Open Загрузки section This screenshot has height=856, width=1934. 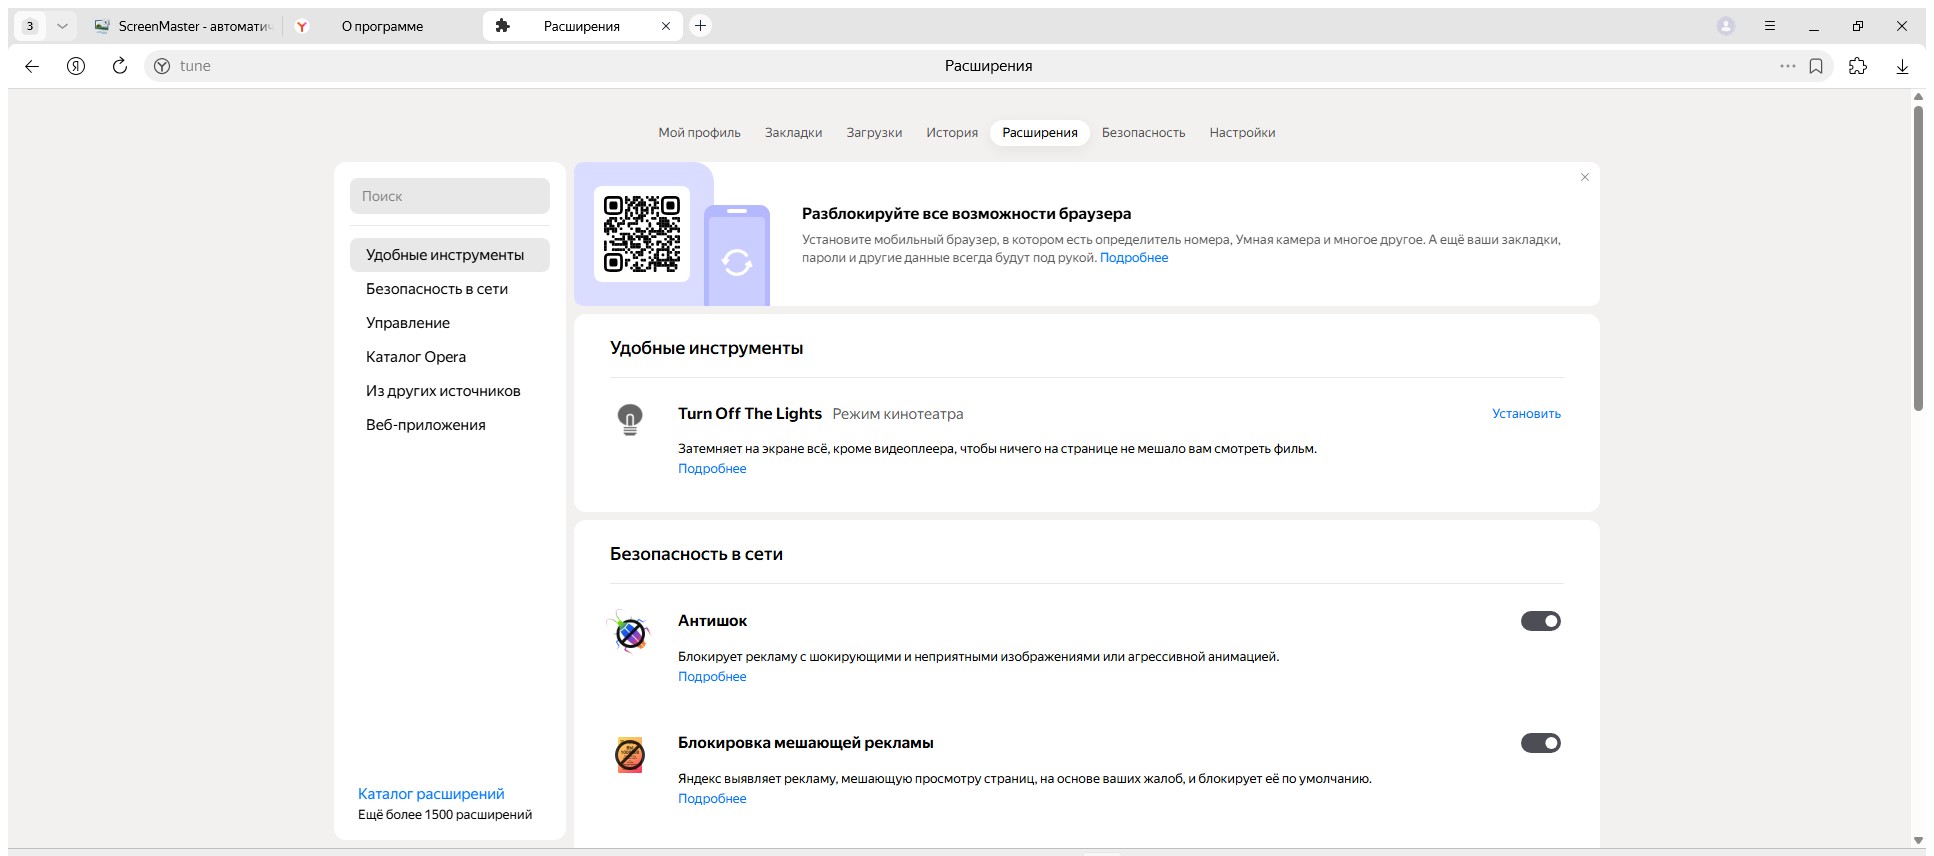click(874, 133)
